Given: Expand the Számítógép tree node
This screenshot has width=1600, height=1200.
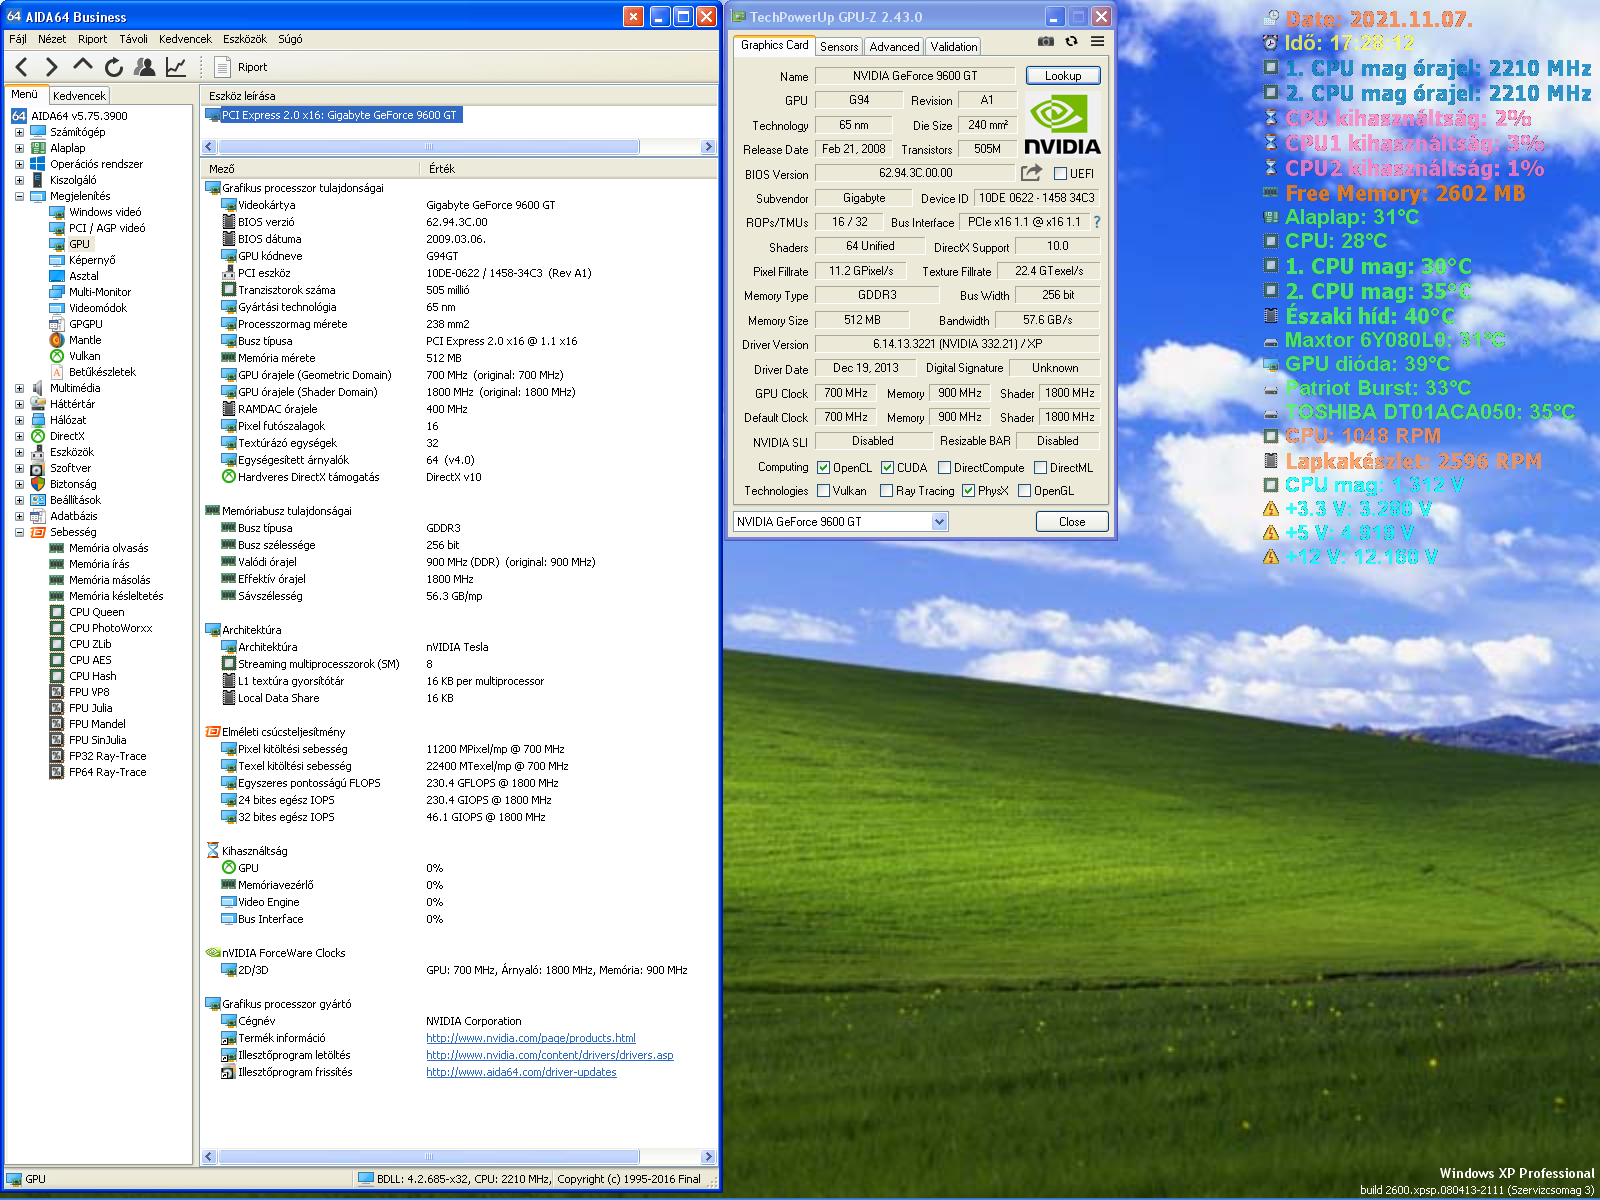Looking at the screenshot, I should point(19,132).
